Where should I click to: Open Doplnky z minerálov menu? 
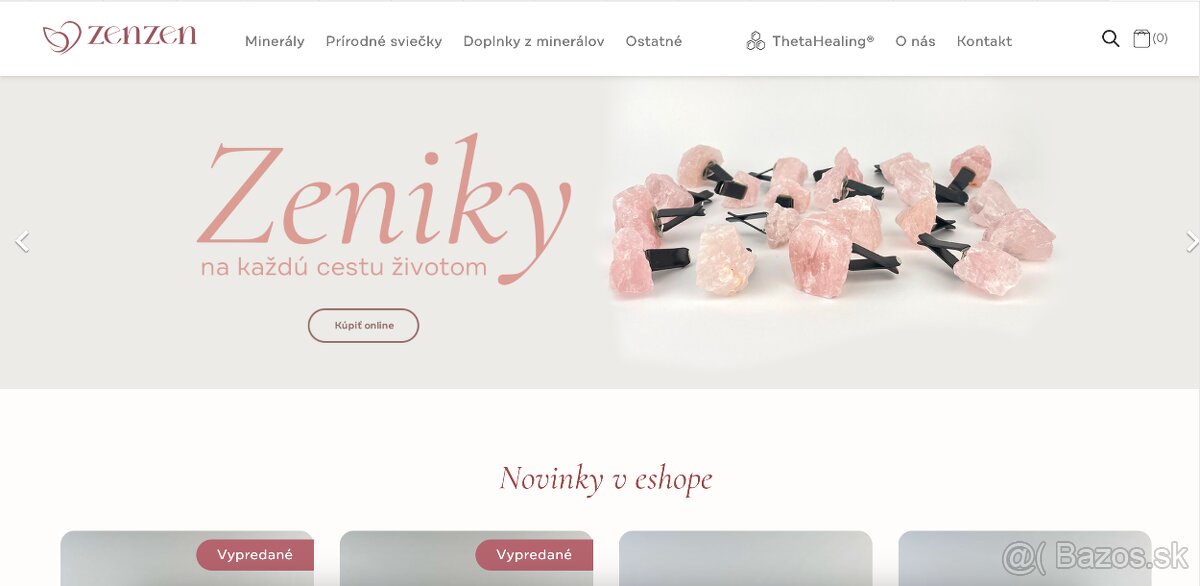tap(534, 41)
